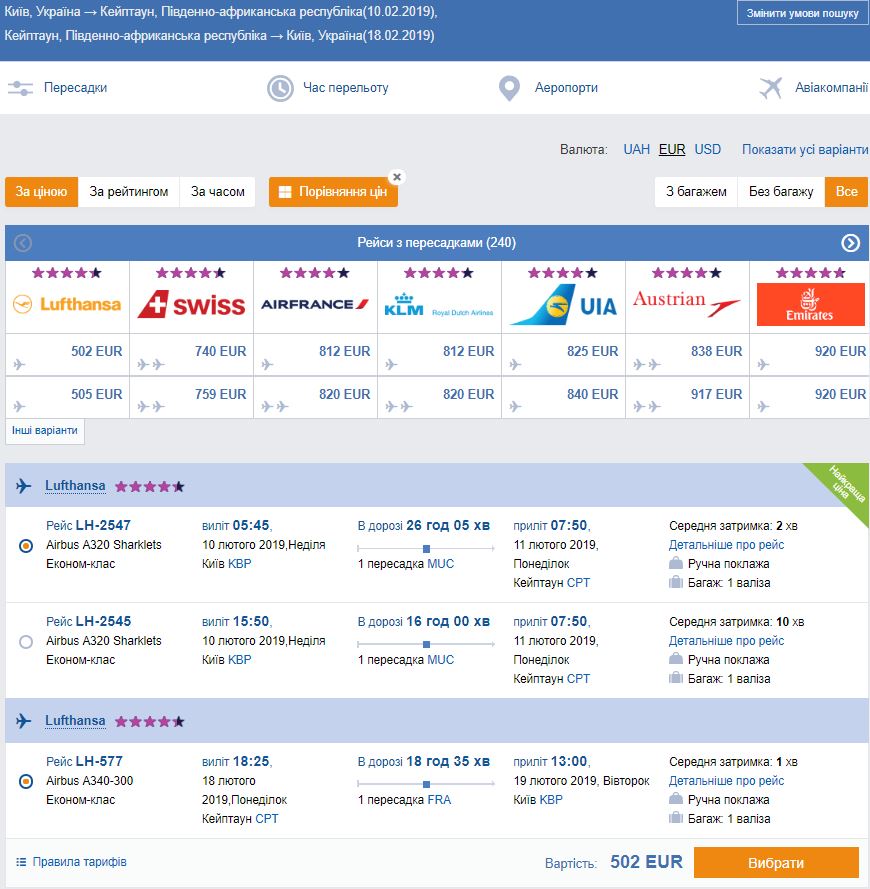Choose UIA 825 EUR price cell

[x=564, y=355]
